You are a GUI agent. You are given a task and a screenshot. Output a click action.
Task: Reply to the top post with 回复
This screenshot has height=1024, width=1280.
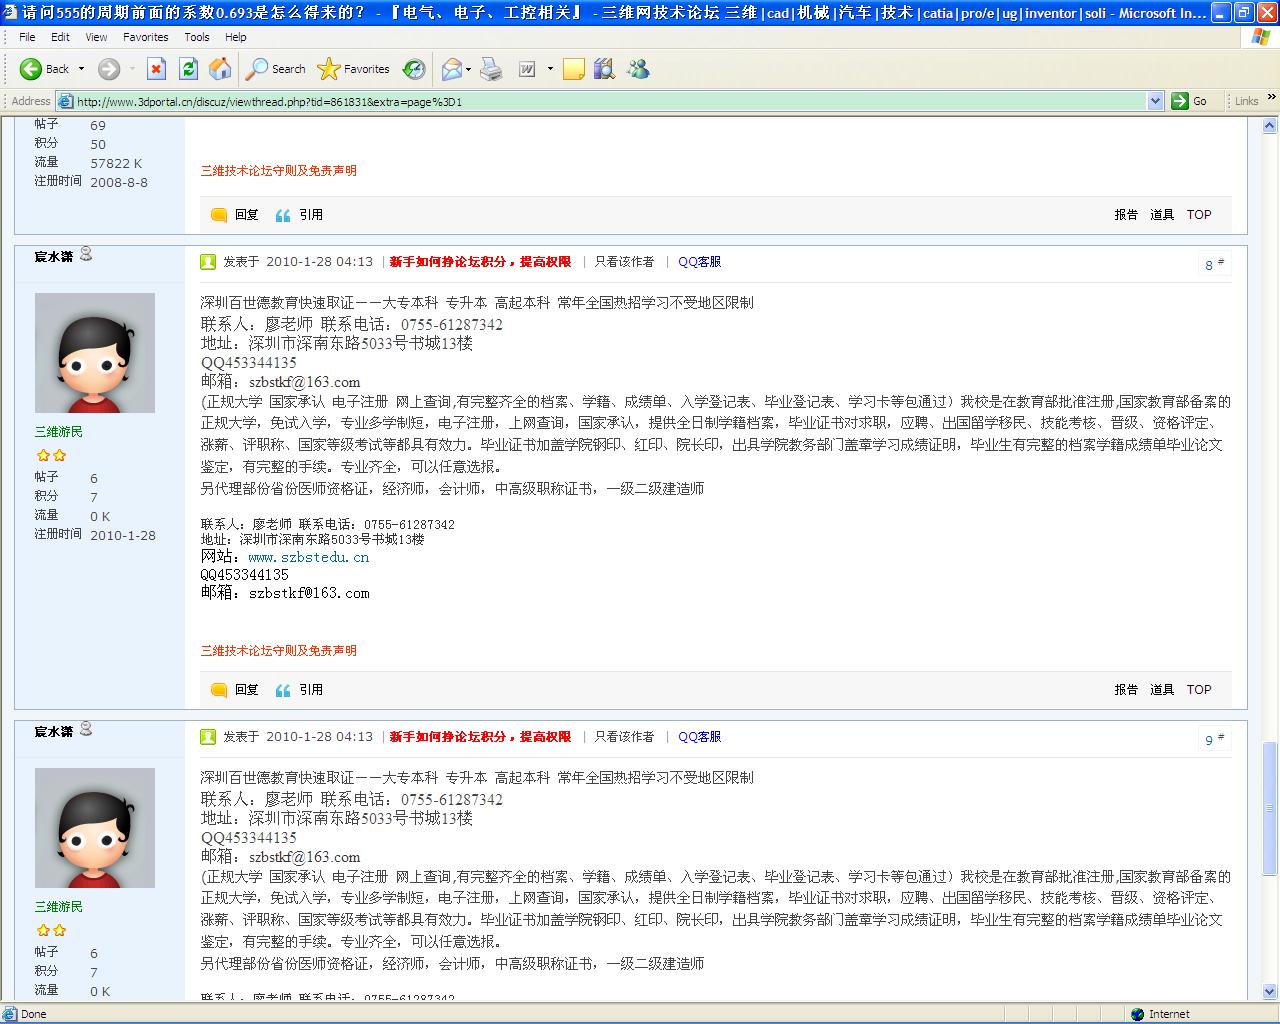pyautogui.click(x=235, y=215)
